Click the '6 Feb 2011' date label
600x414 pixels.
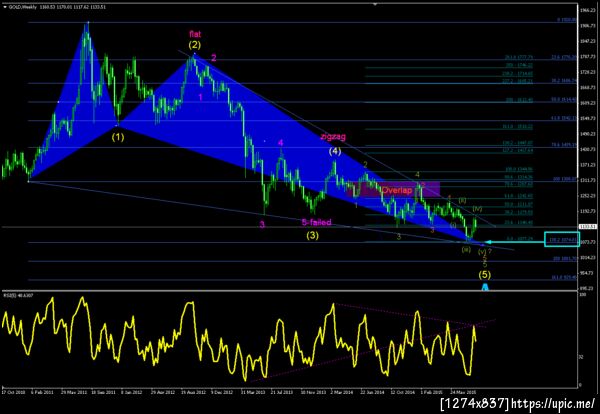42,393
